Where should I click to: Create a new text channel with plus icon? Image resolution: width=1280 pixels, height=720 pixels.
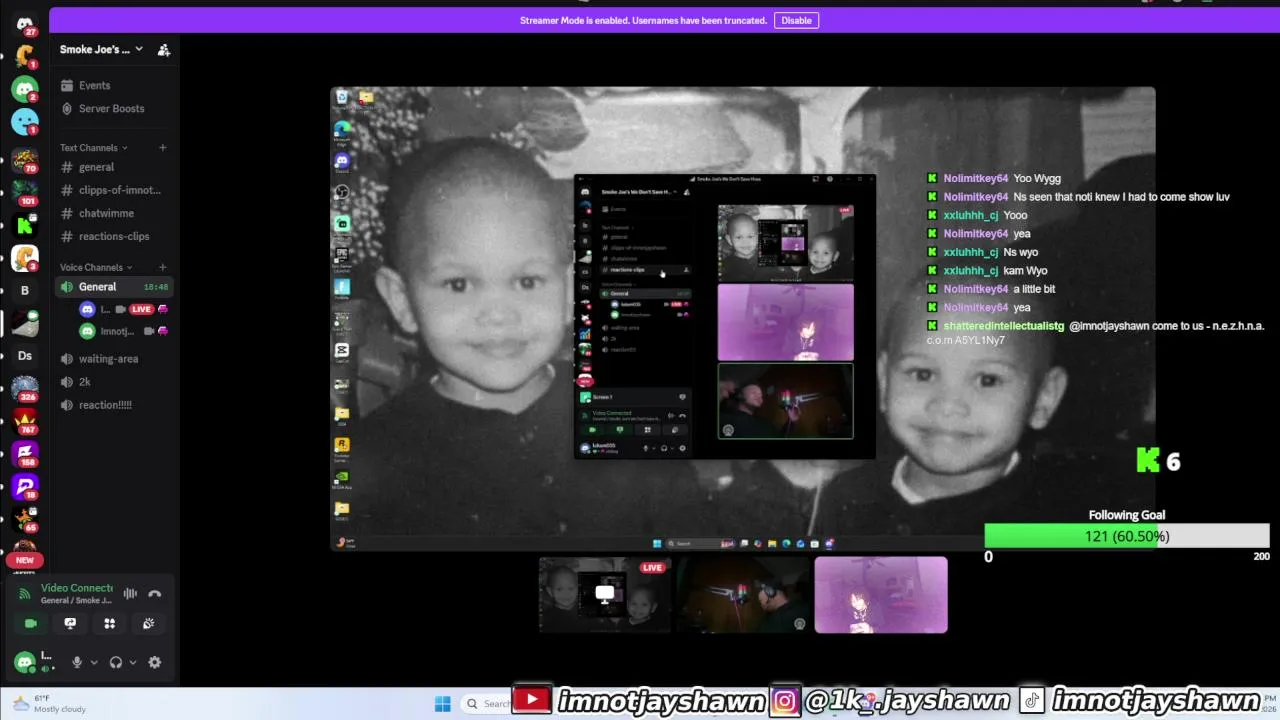tap(163, 148)
